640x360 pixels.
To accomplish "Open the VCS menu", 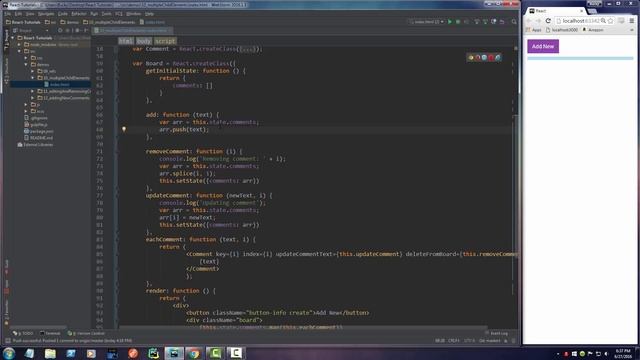I will [x=118, y=14].
